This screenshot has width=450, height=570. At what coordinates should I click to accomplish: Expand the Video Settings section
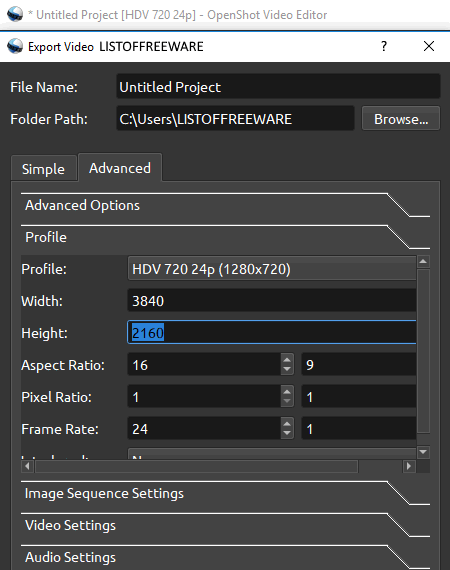point(225,525)
